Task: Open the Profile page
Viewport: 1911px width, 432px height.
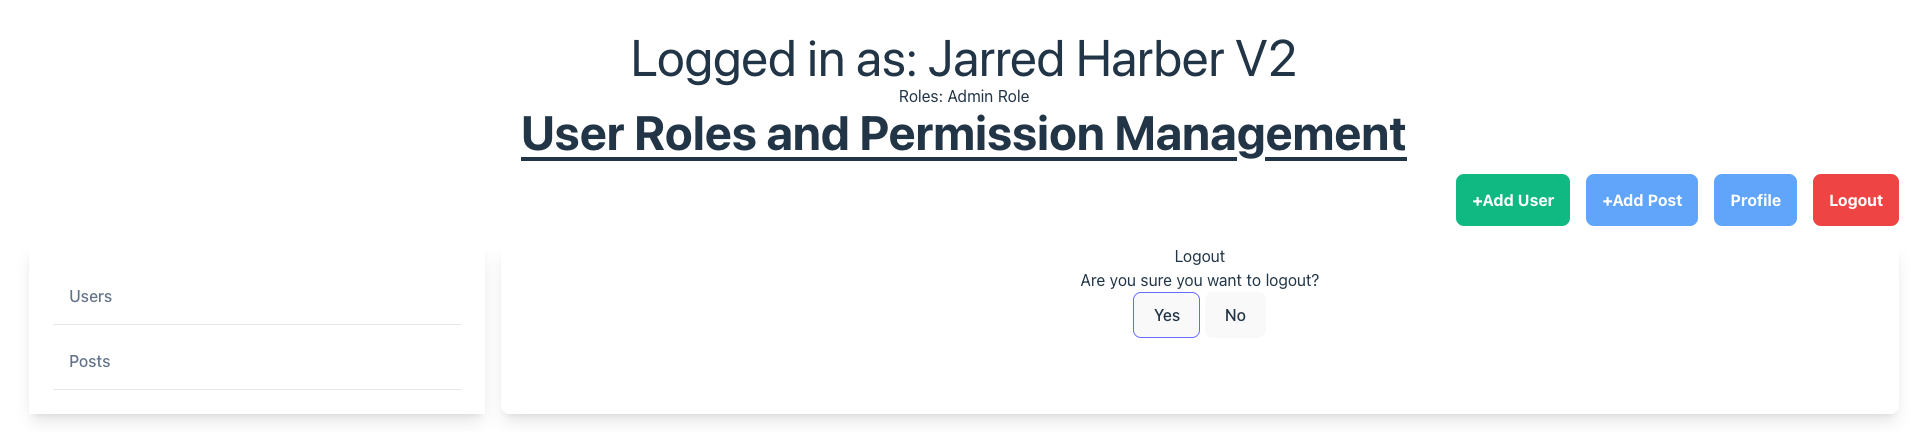Action: (x=1755, y=200)
